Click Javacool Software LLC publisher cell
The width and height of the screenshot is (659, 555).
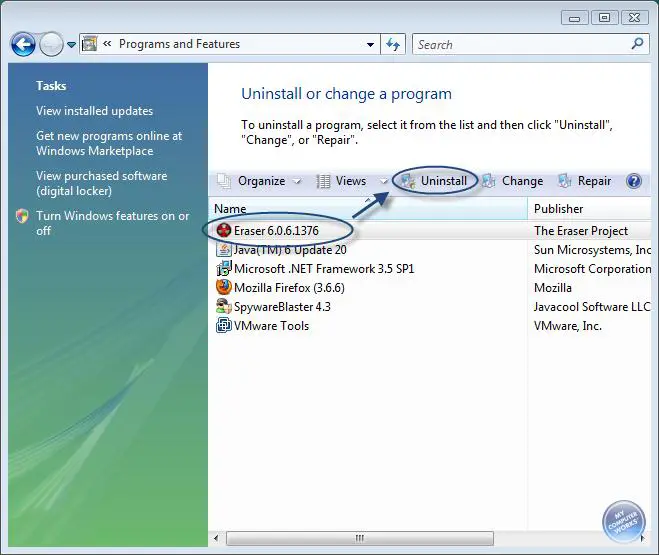(x=592, y=307)
